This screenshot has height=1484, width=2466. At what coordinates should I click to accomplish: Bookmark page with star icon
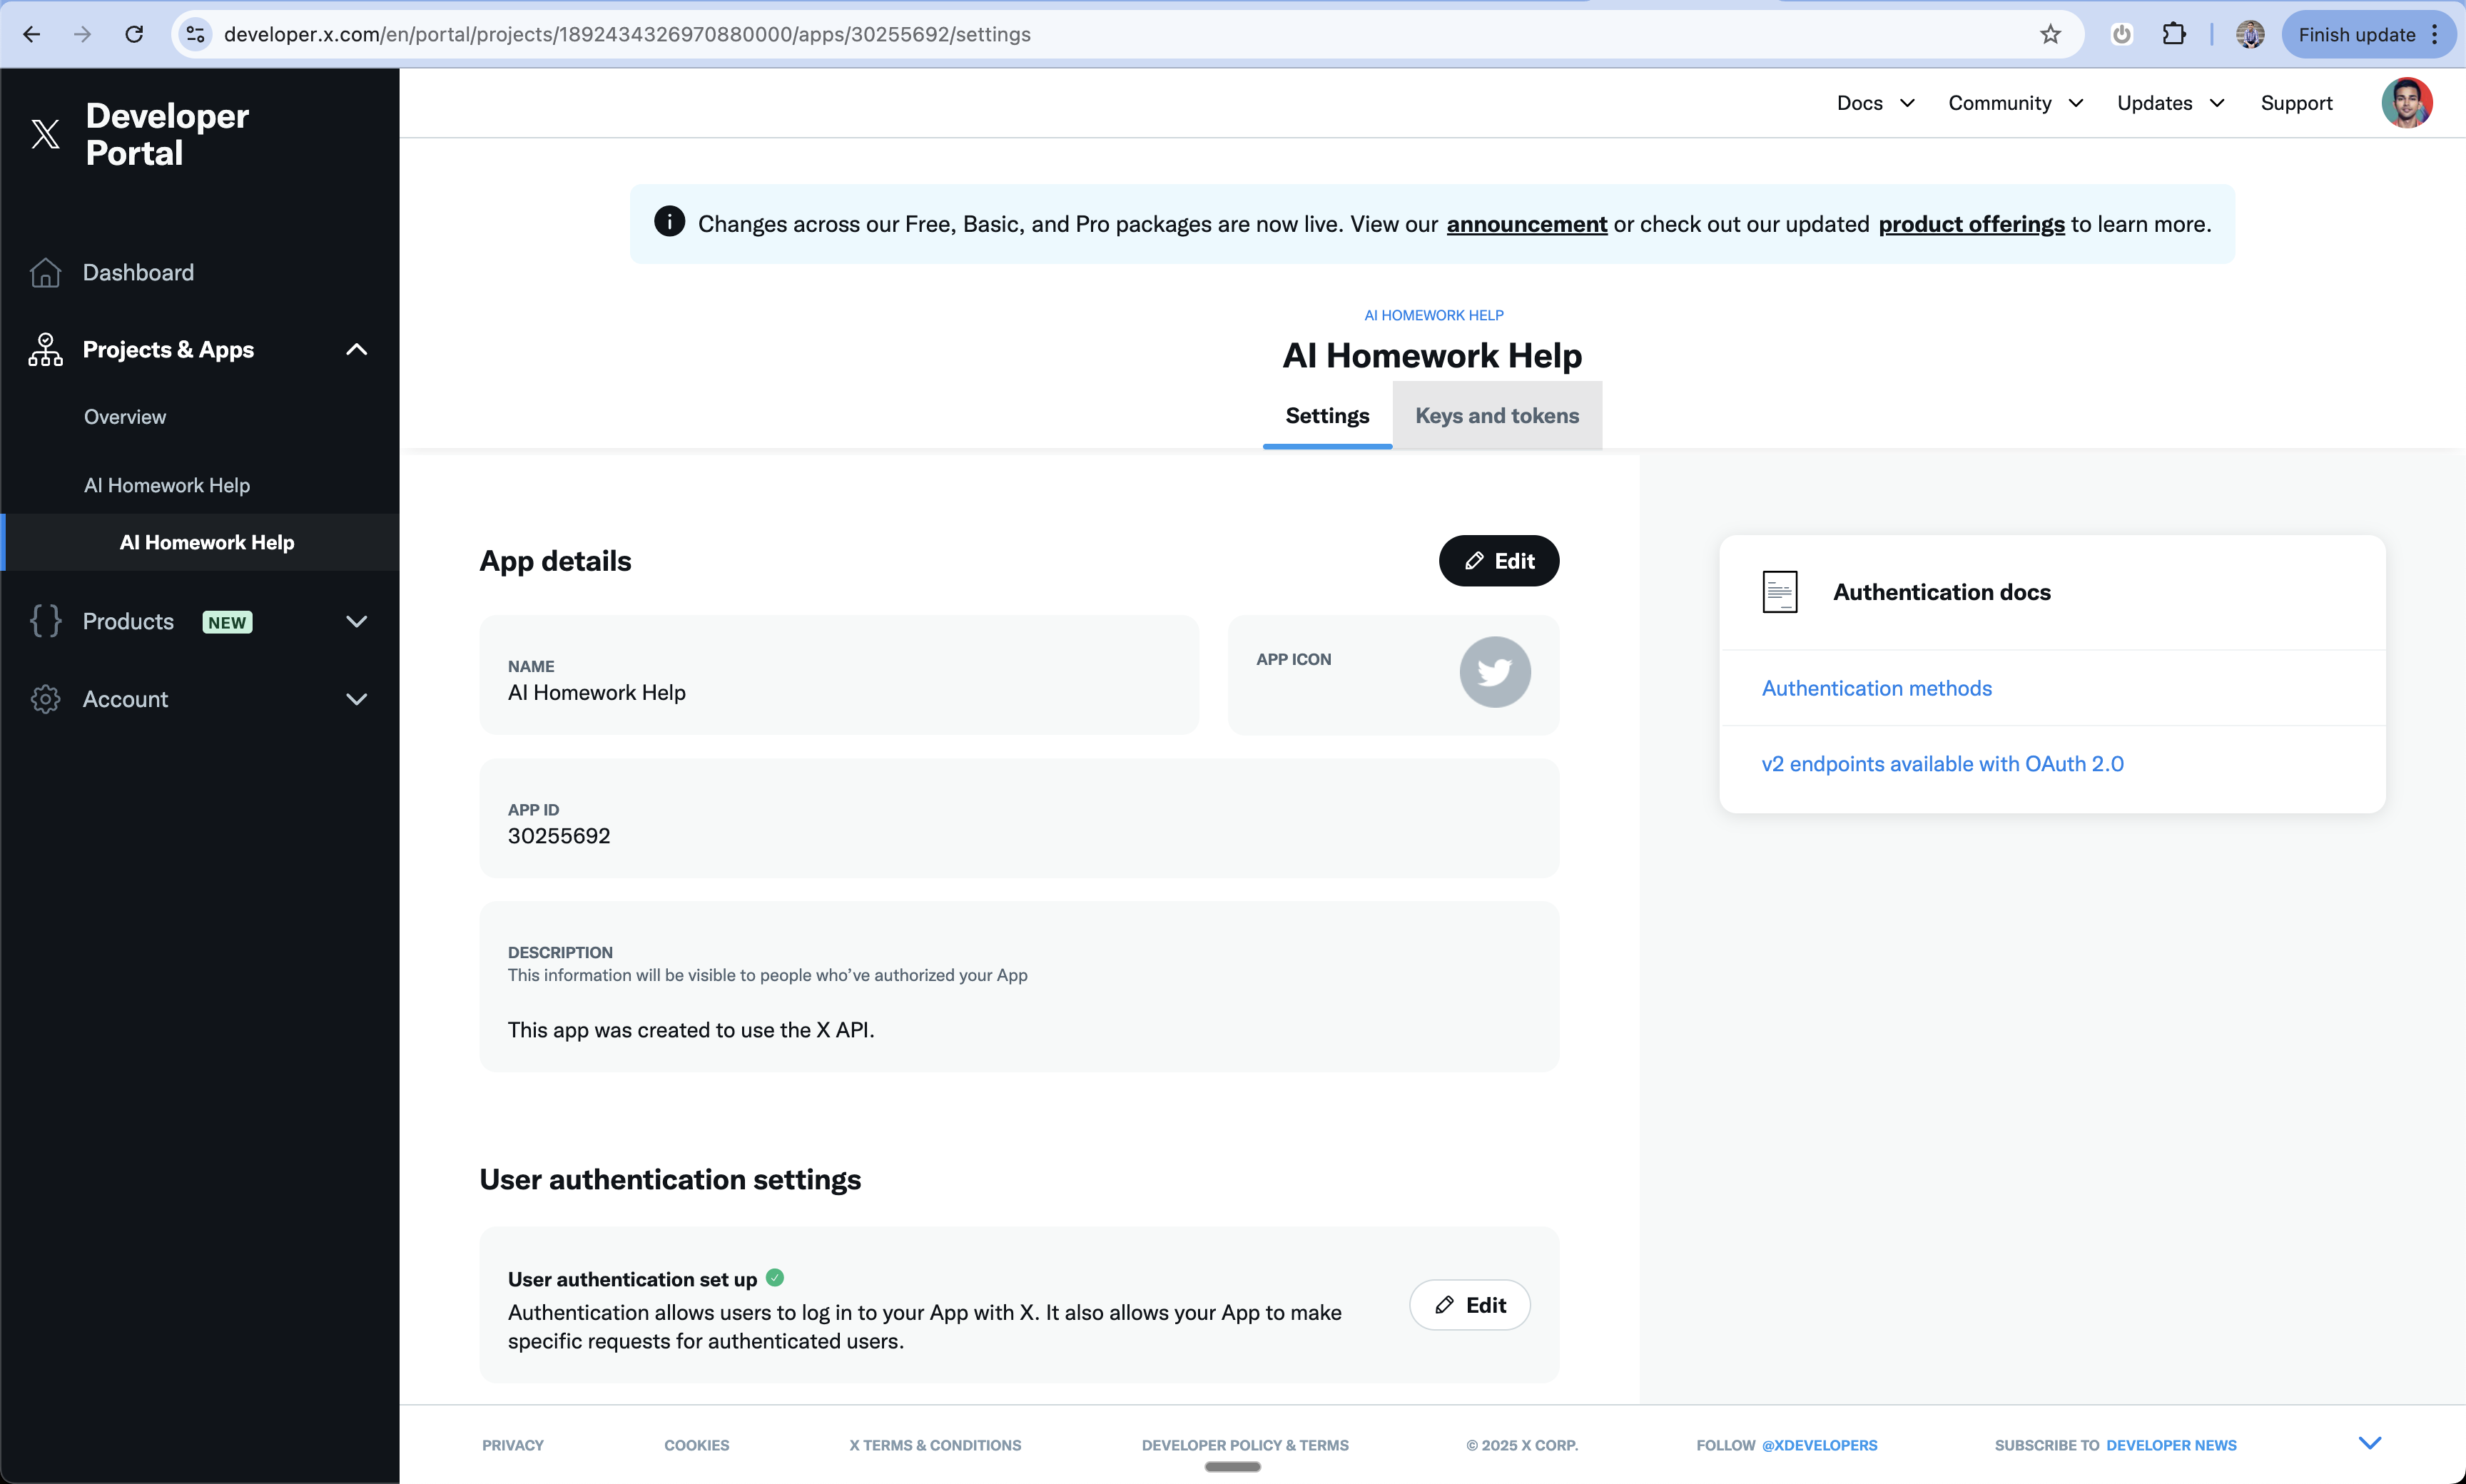point(2050,34)
